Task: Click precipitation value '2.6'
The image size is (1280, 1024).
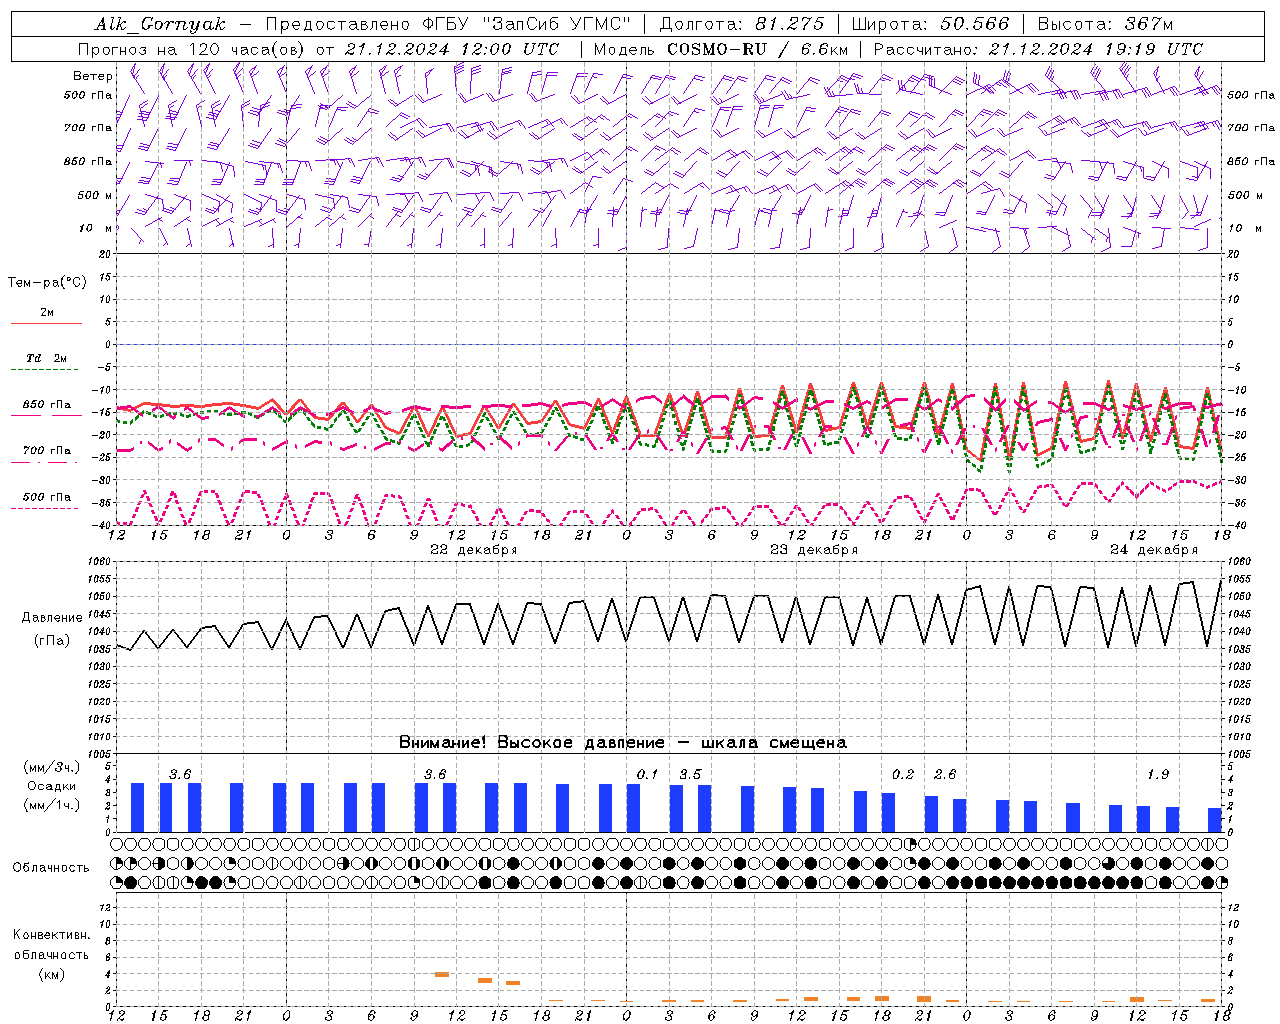Action: point(945,774)
